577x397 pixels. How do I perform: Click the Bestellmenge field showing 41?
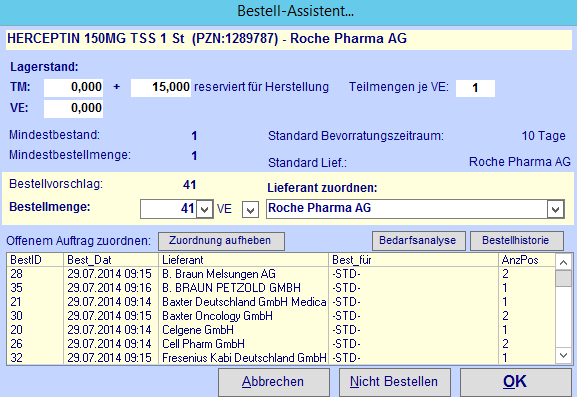tap(169, 209)
